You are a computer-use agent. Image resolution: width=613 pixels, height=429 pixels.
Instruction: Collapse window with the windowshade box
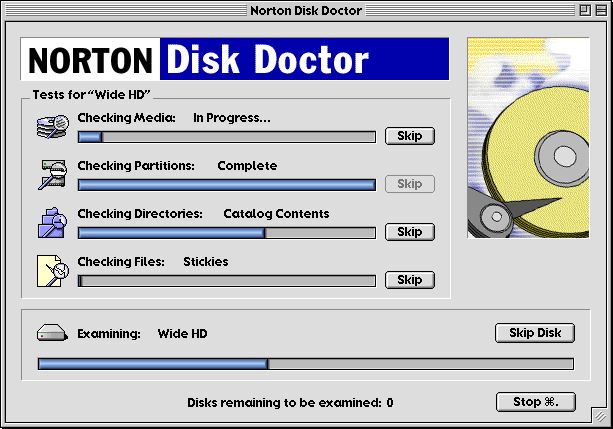601,11
